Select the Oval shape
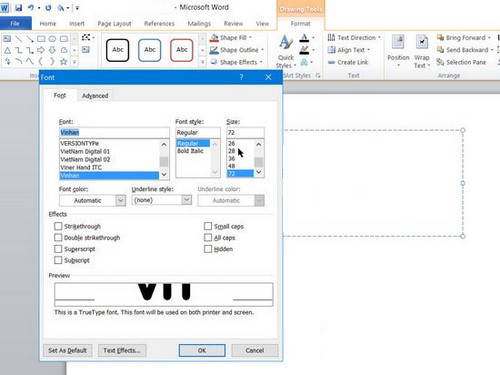The height and width of the screenshot is (375, 500). pos(52,39)
